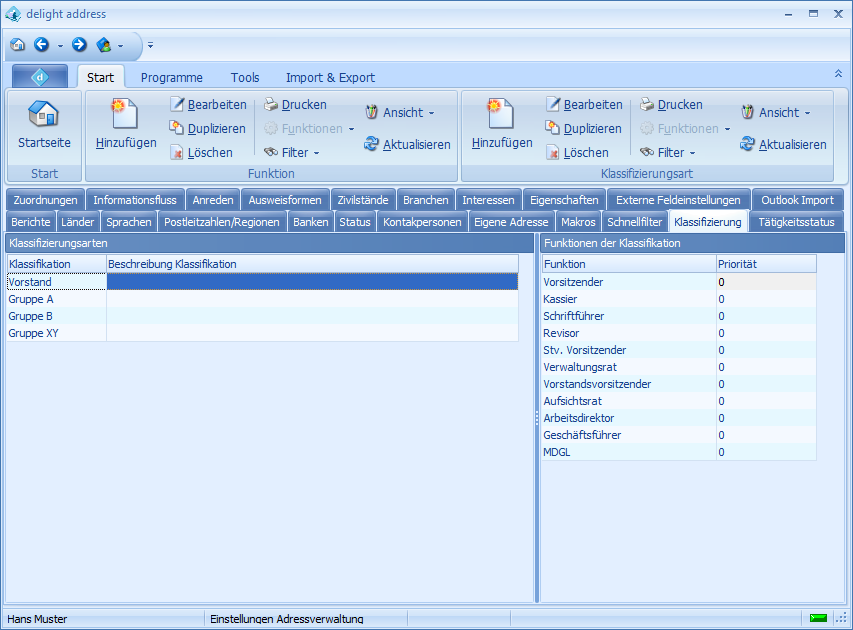Screen dimensions: 853x630
Task: Click the back arrow in quick toolbar
Action: click(x=42, y=45)
